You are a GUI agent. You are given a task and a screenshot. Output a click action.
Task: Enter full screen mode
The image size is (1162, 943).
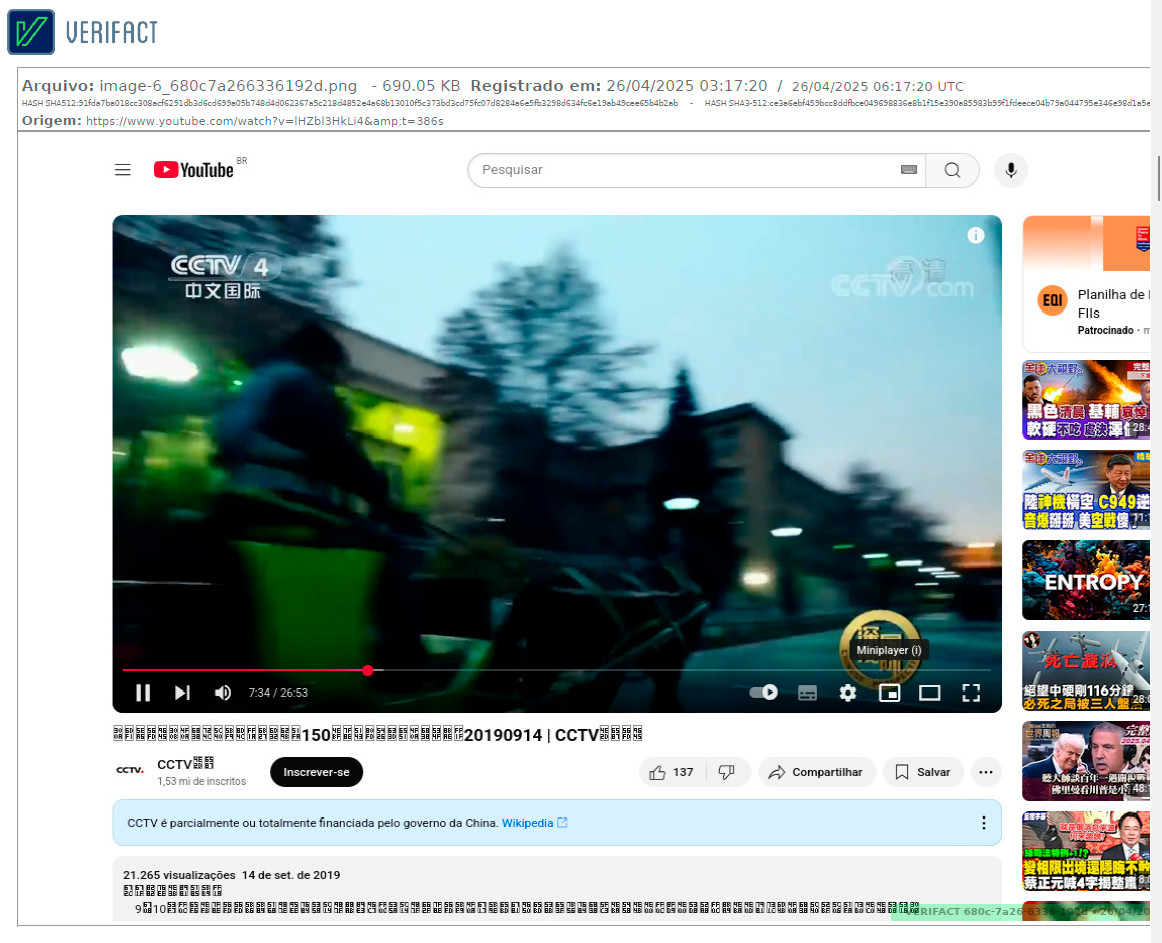point(971,692)
